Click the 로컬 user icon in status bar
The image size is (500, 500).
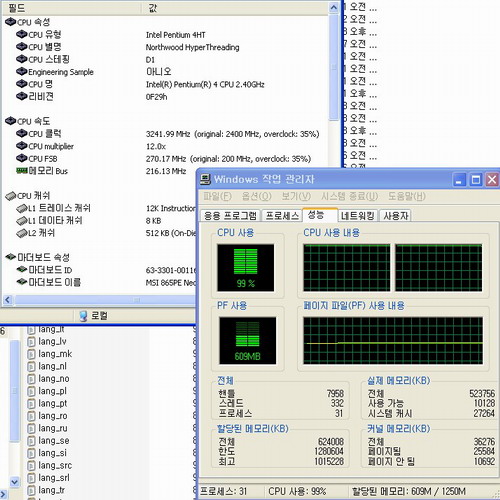(83, 316)
